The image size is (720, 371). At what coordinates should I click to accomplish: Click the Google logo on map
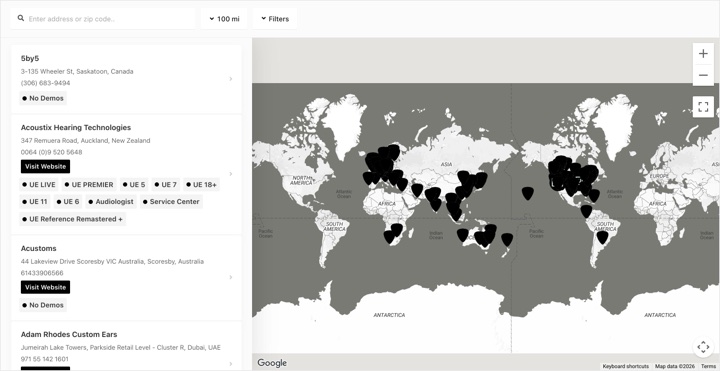tap(272, 363)
